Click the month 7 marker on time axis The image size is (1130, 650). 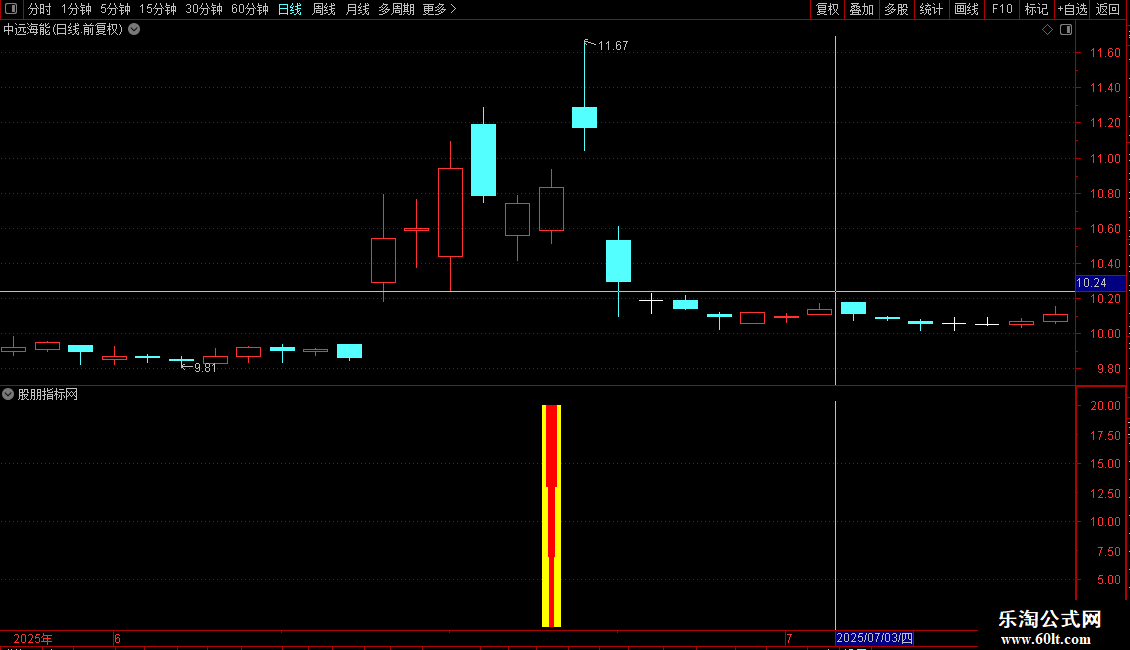click(x=789, y=638)
